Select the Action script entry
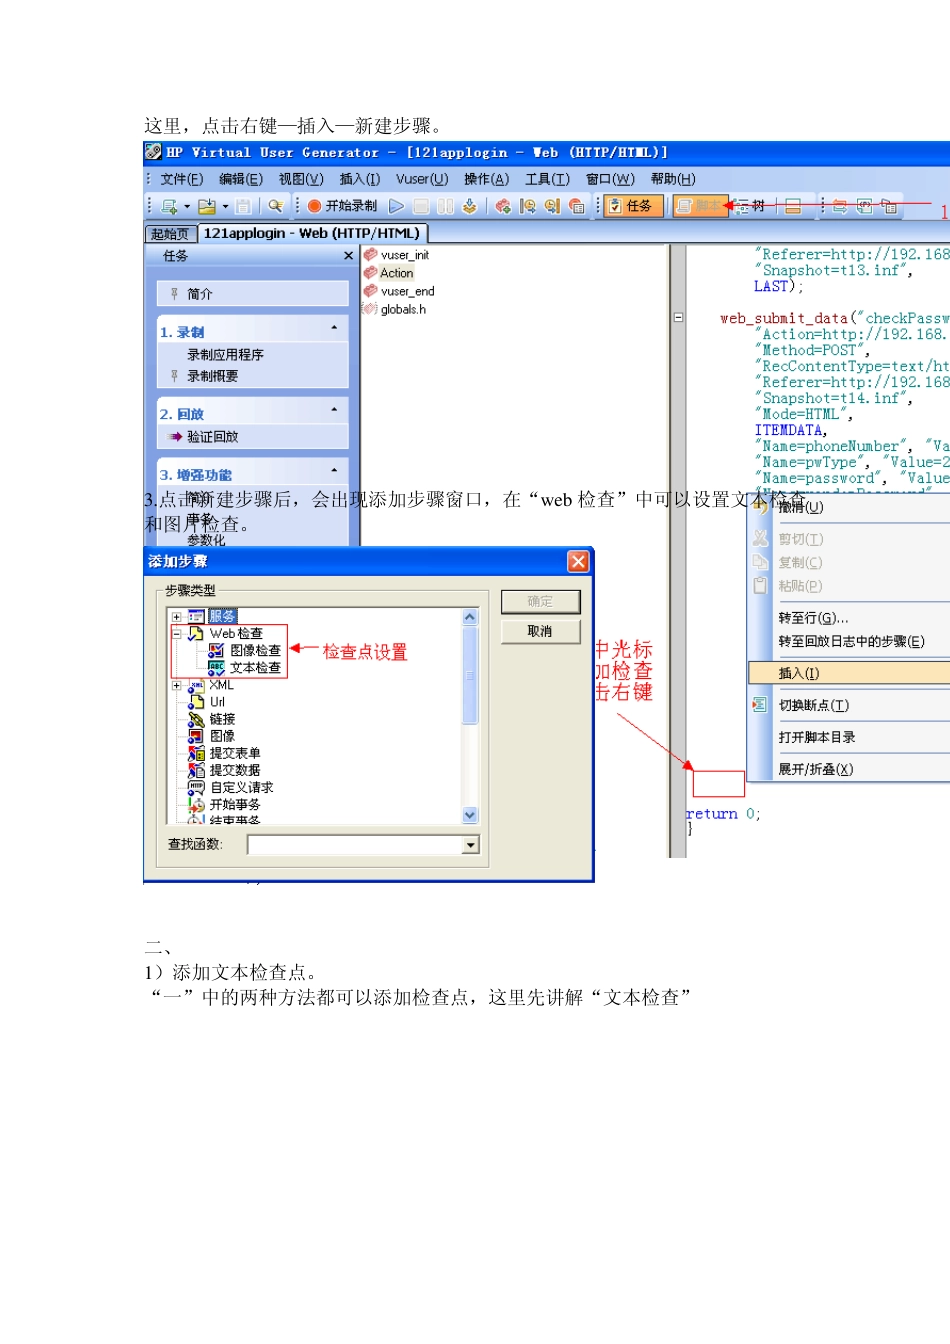The image size is (950, 1344). pyautogui.click(x=396, y=273)
